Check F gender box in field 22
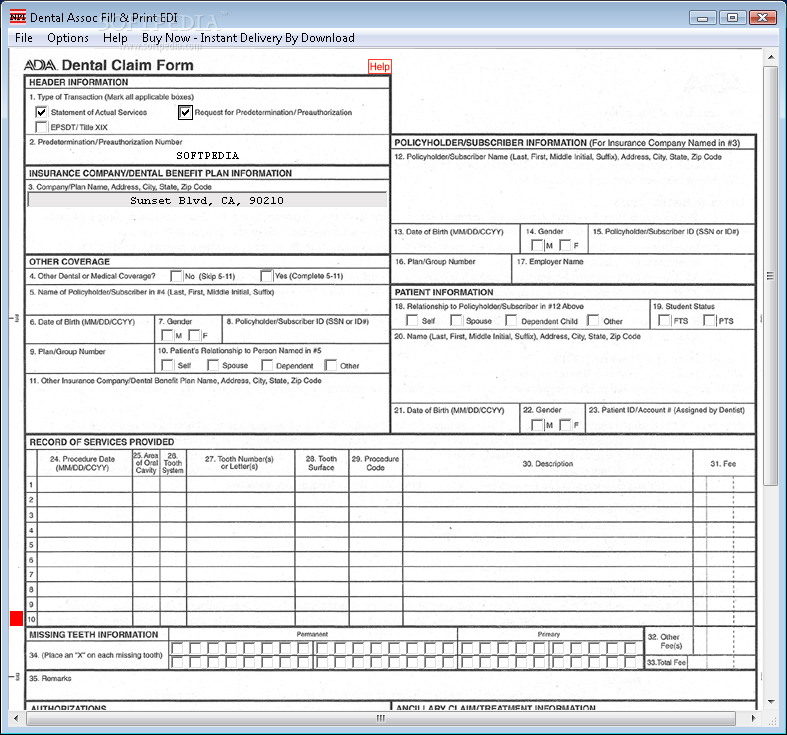Image resolution: width=787 pixels, height=735 pixels. tap(565, 425)
